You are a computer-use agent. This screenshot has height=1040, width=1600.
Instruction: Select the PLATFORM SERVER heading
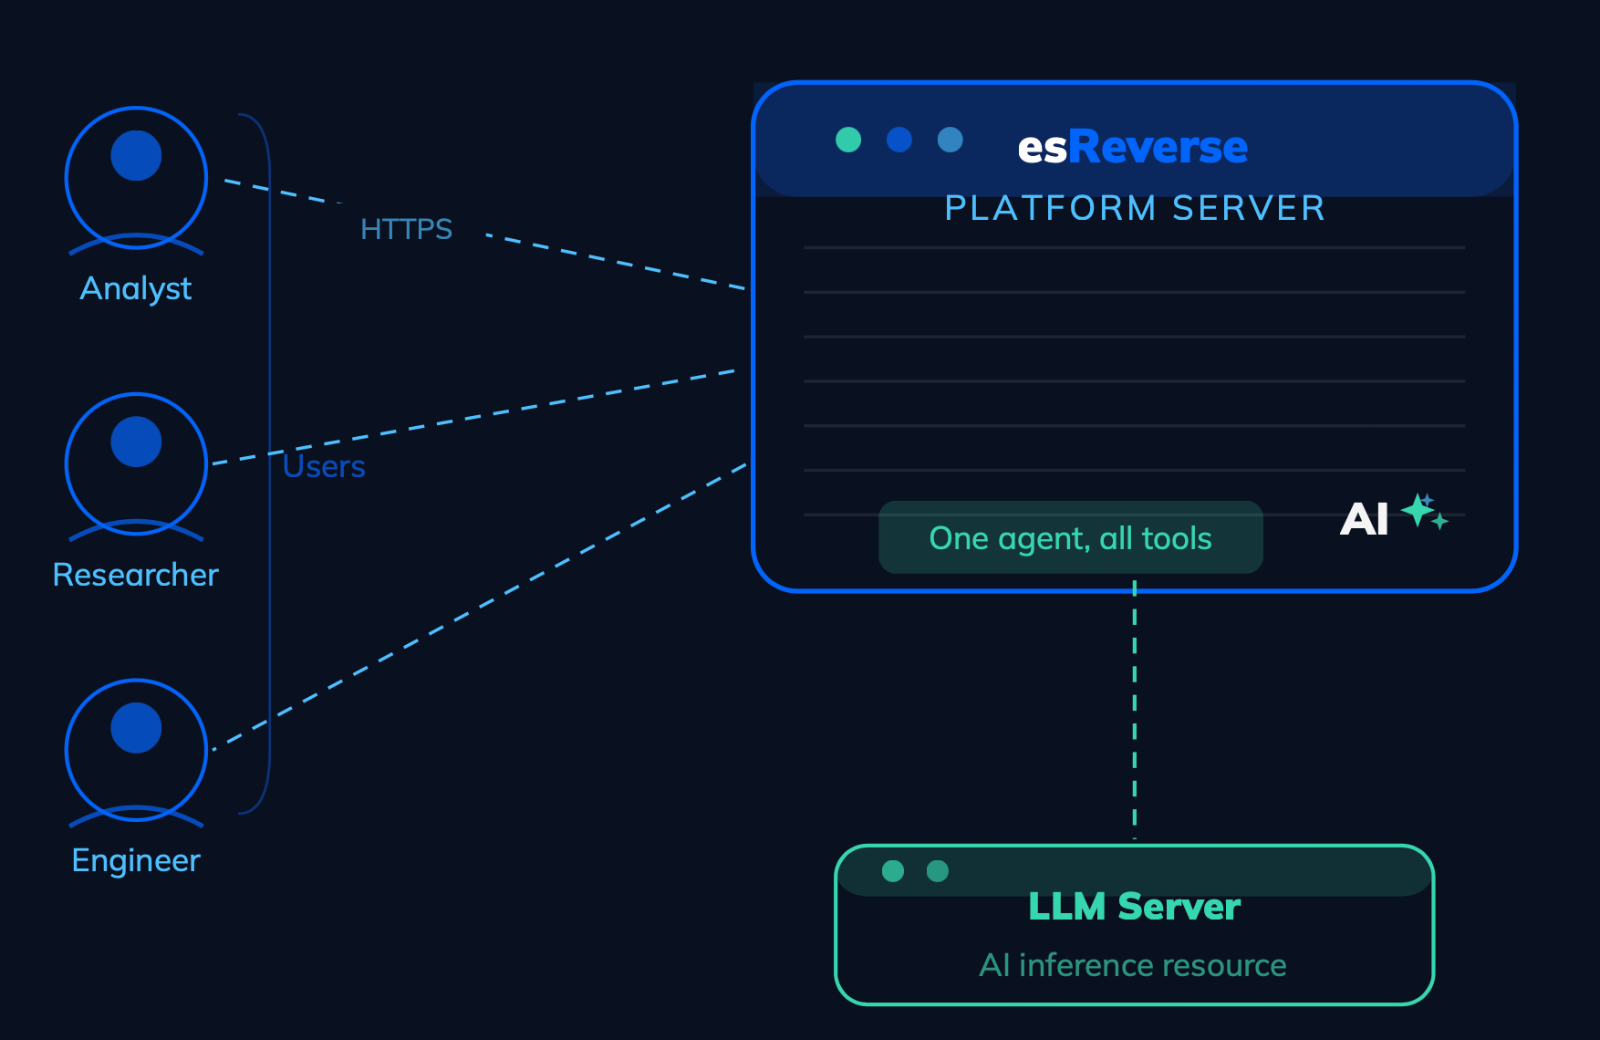click(1135, 208)
